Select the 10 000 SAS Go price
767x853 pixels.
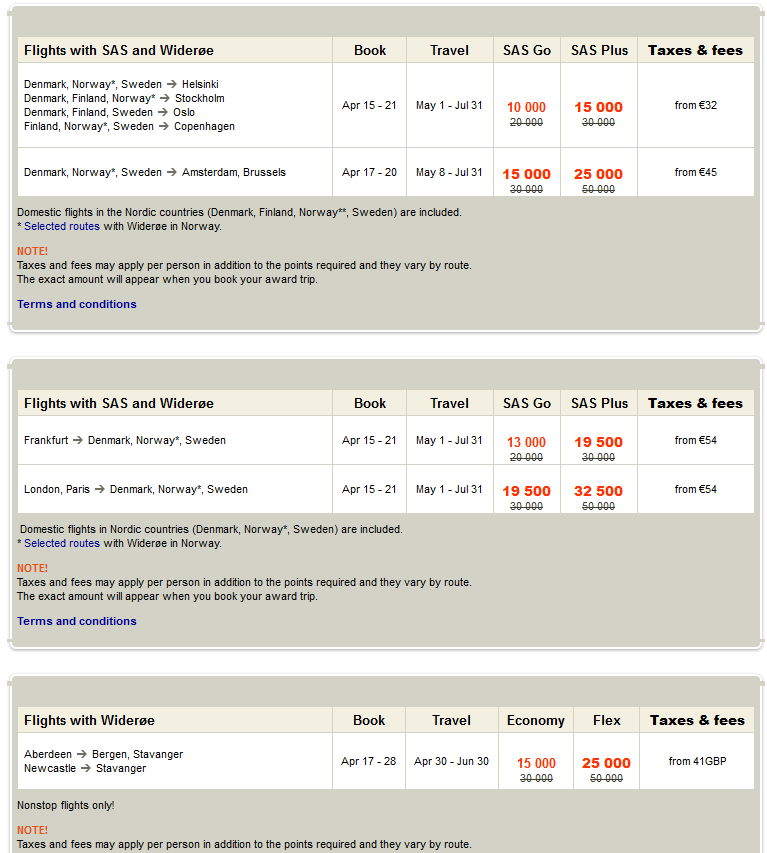point(526,107)
